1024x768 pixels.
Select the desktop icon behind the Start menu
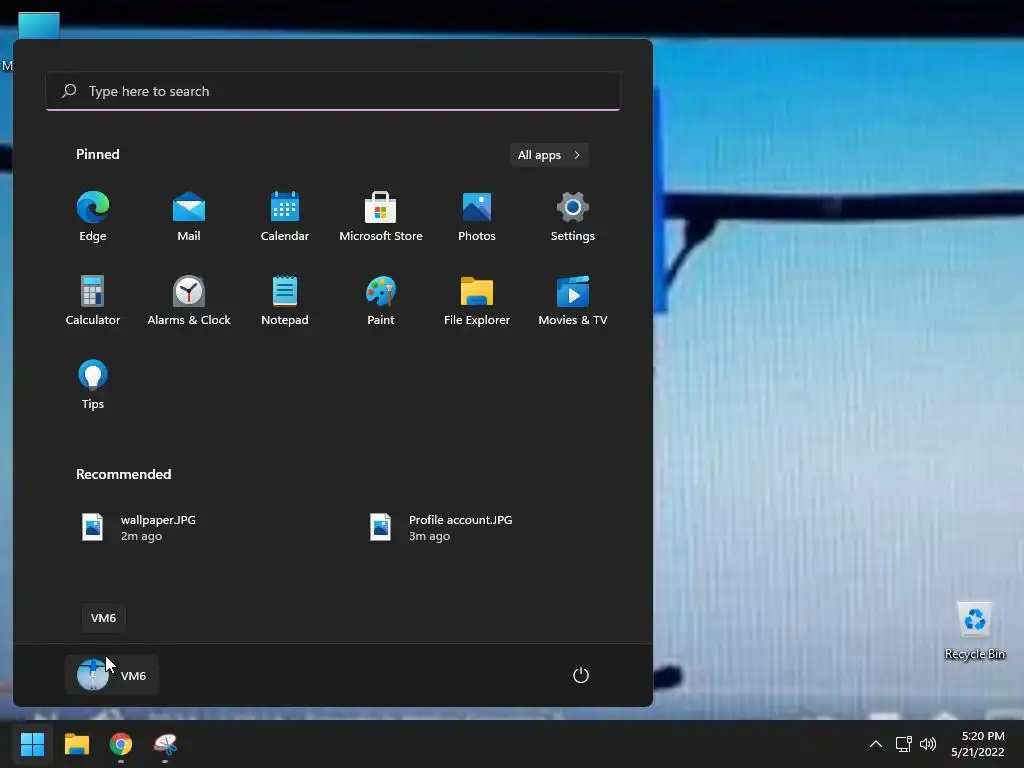tap(38, 25)
